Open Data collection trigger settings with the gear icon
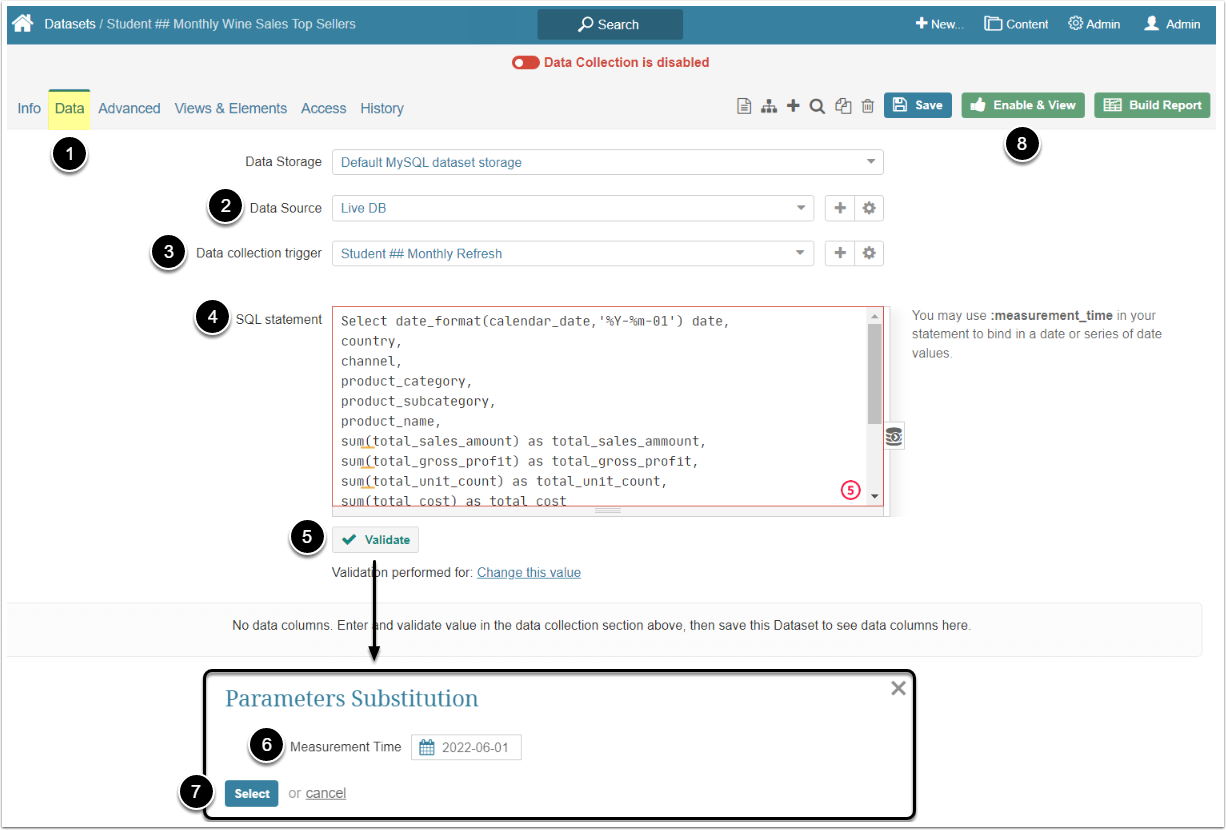 click(869, 253)
